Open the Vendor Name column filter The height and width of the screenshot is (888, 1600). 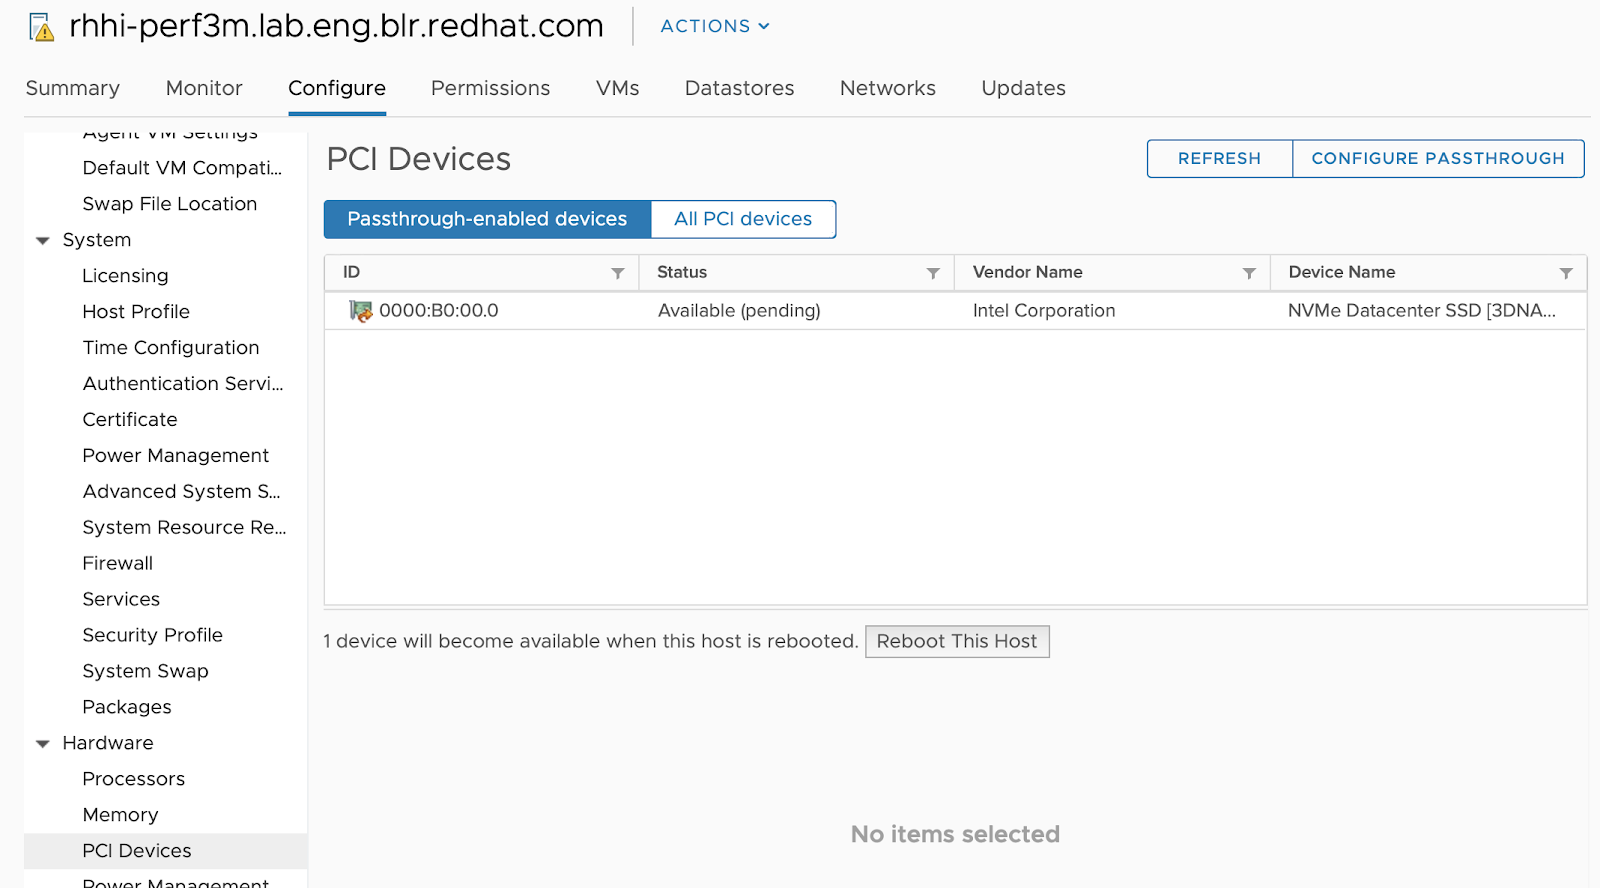pos(1249,273)
